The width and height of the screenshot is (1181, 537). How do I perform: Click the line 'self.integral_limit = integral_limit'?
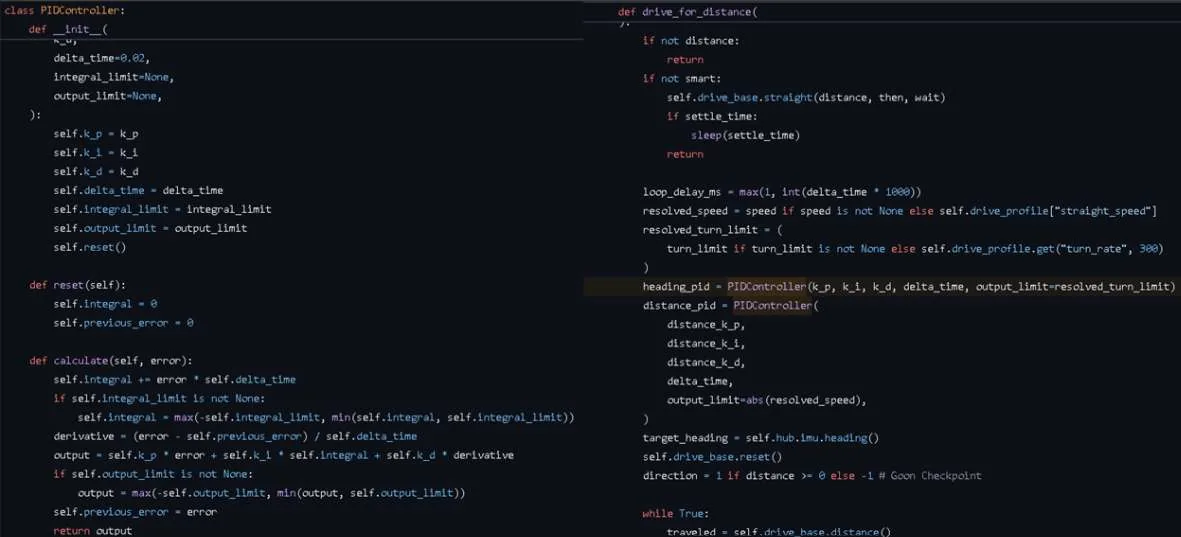pos(162,209)
